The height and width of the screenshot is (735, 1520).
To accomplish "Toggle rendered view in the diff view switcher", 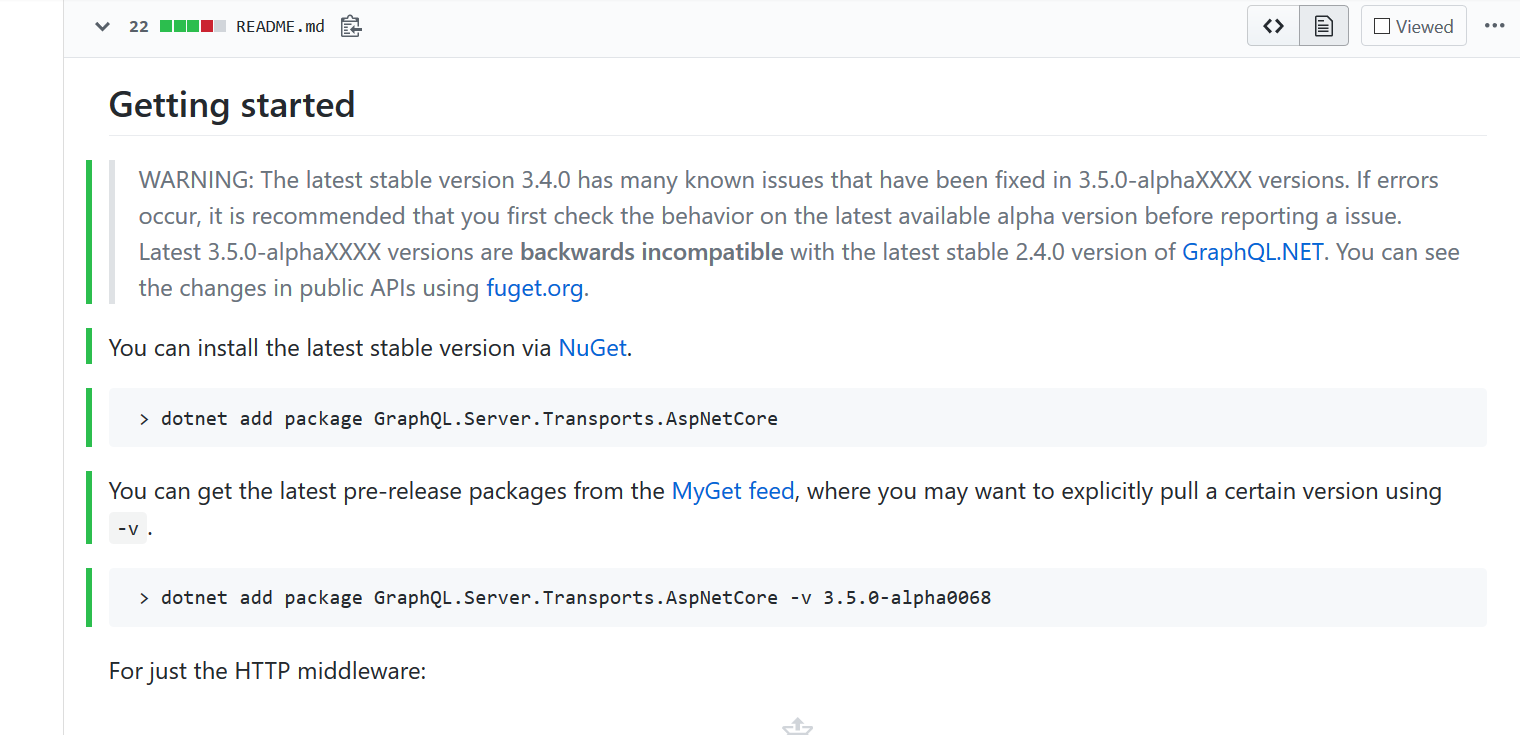I will (1323, 25).
